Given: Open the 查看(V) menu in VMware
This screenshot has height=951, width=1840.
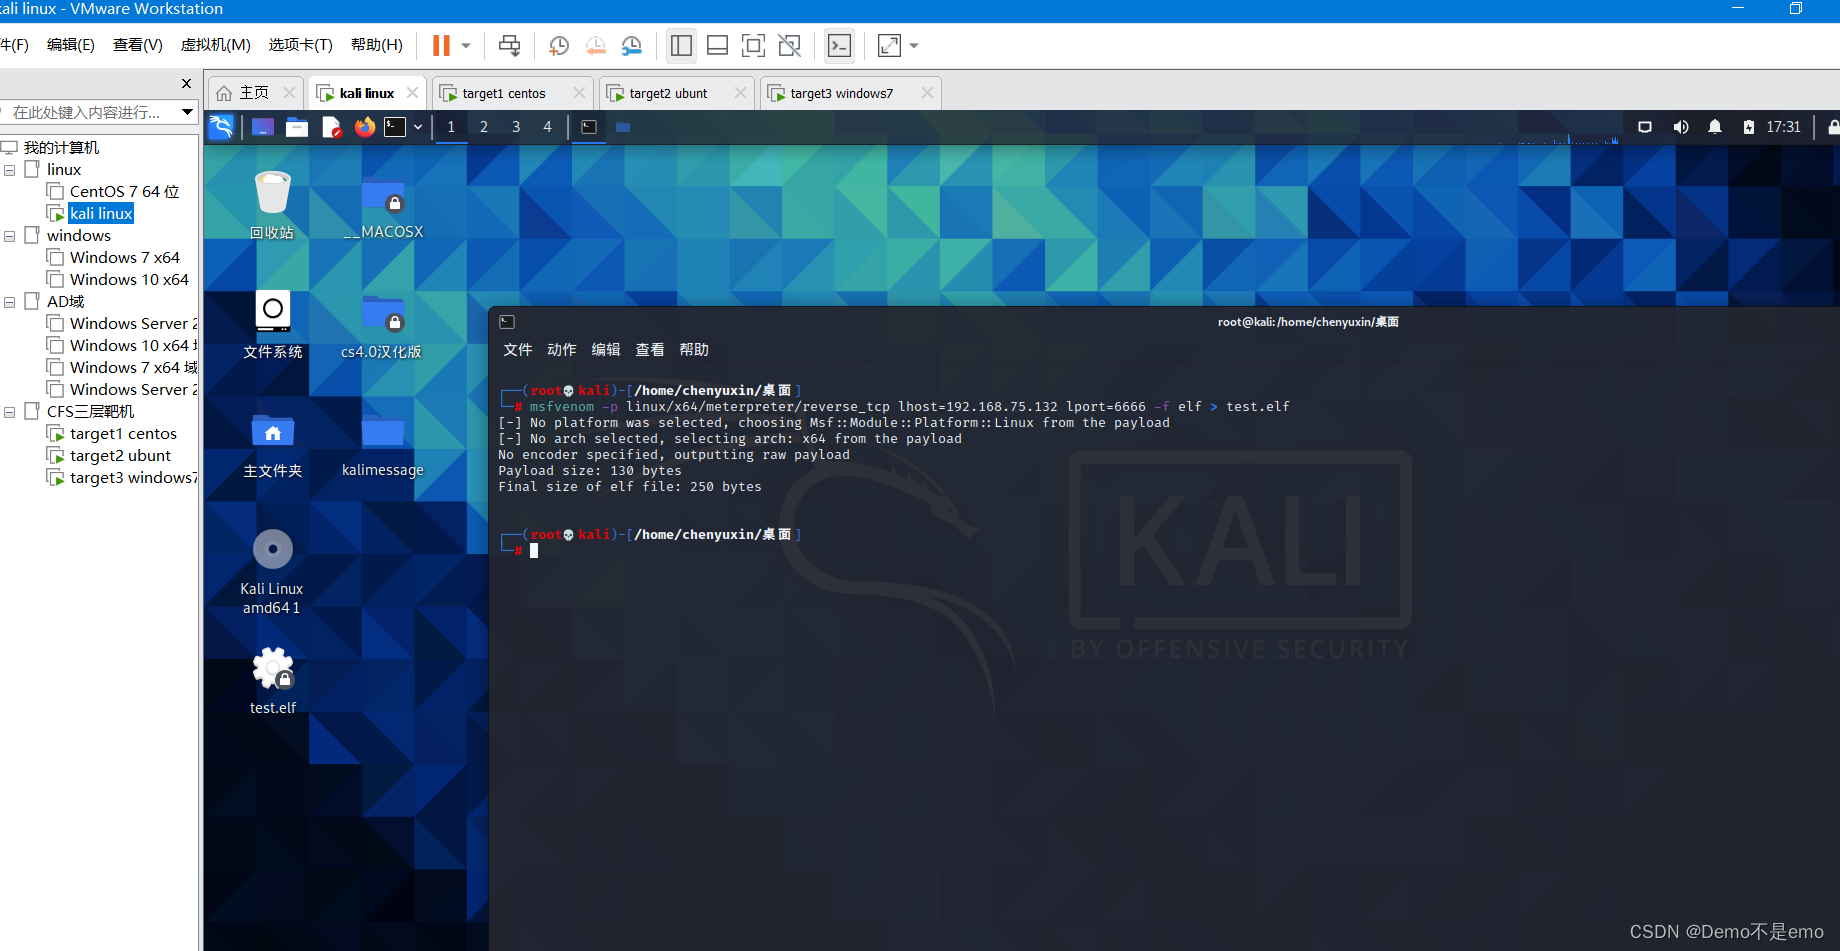Looking at the screenshot, I should pos(138,45).
